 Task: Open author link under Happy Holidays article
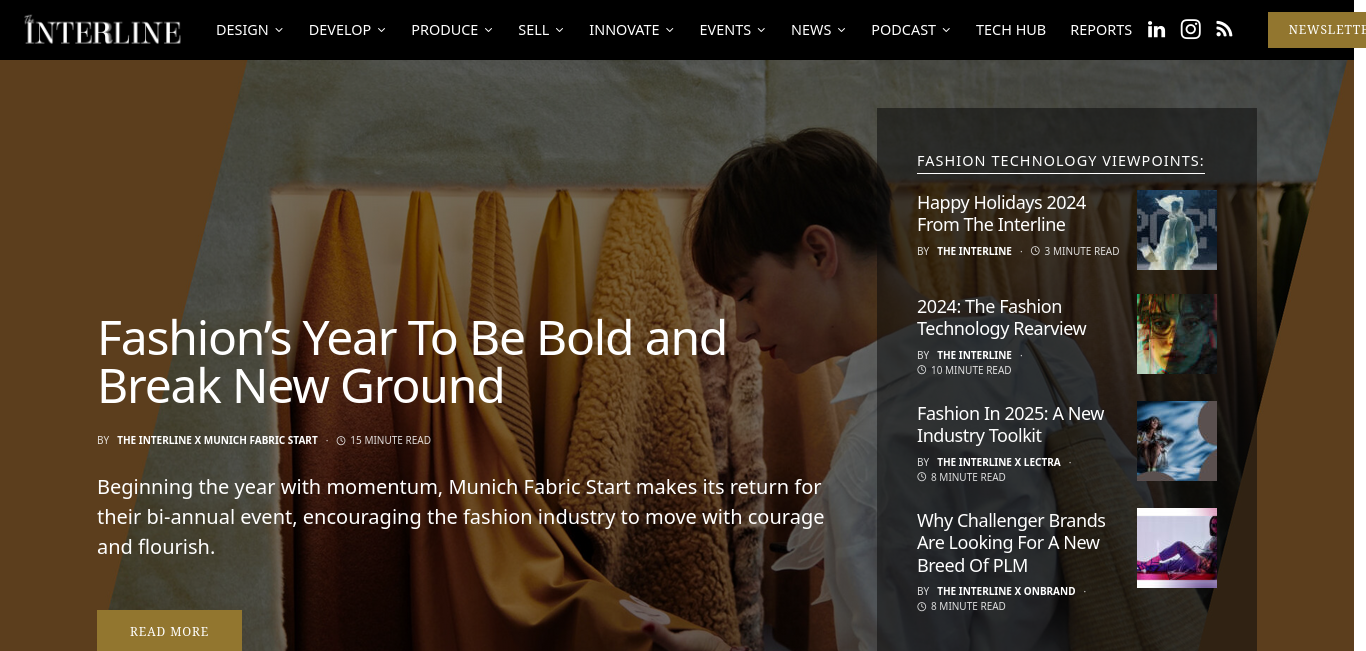974,251
